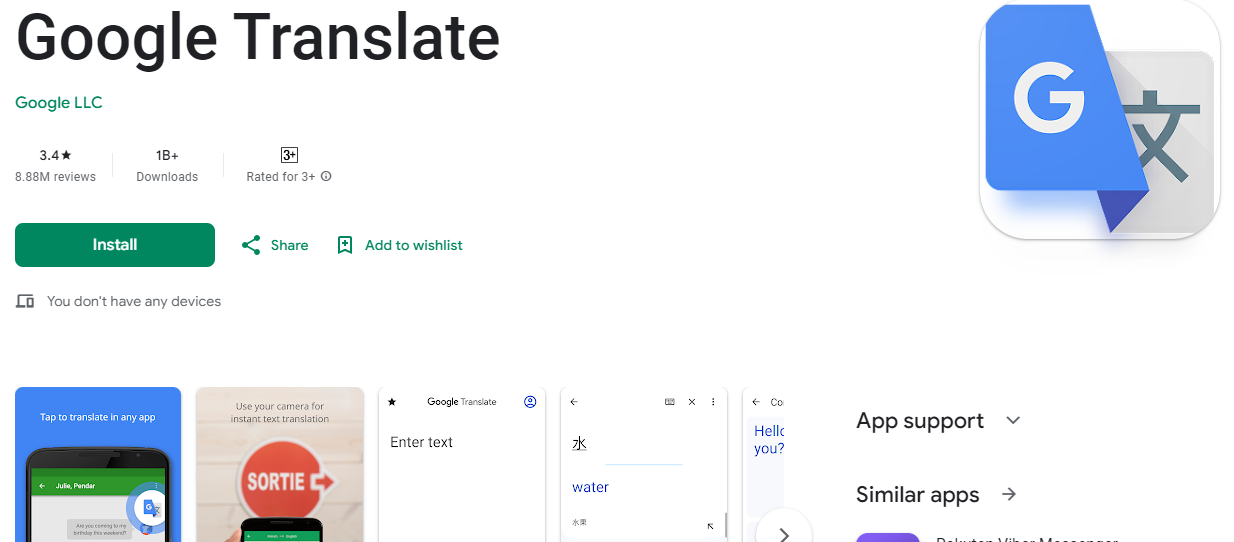Click the 3.4 star rating

coord(55,155)
